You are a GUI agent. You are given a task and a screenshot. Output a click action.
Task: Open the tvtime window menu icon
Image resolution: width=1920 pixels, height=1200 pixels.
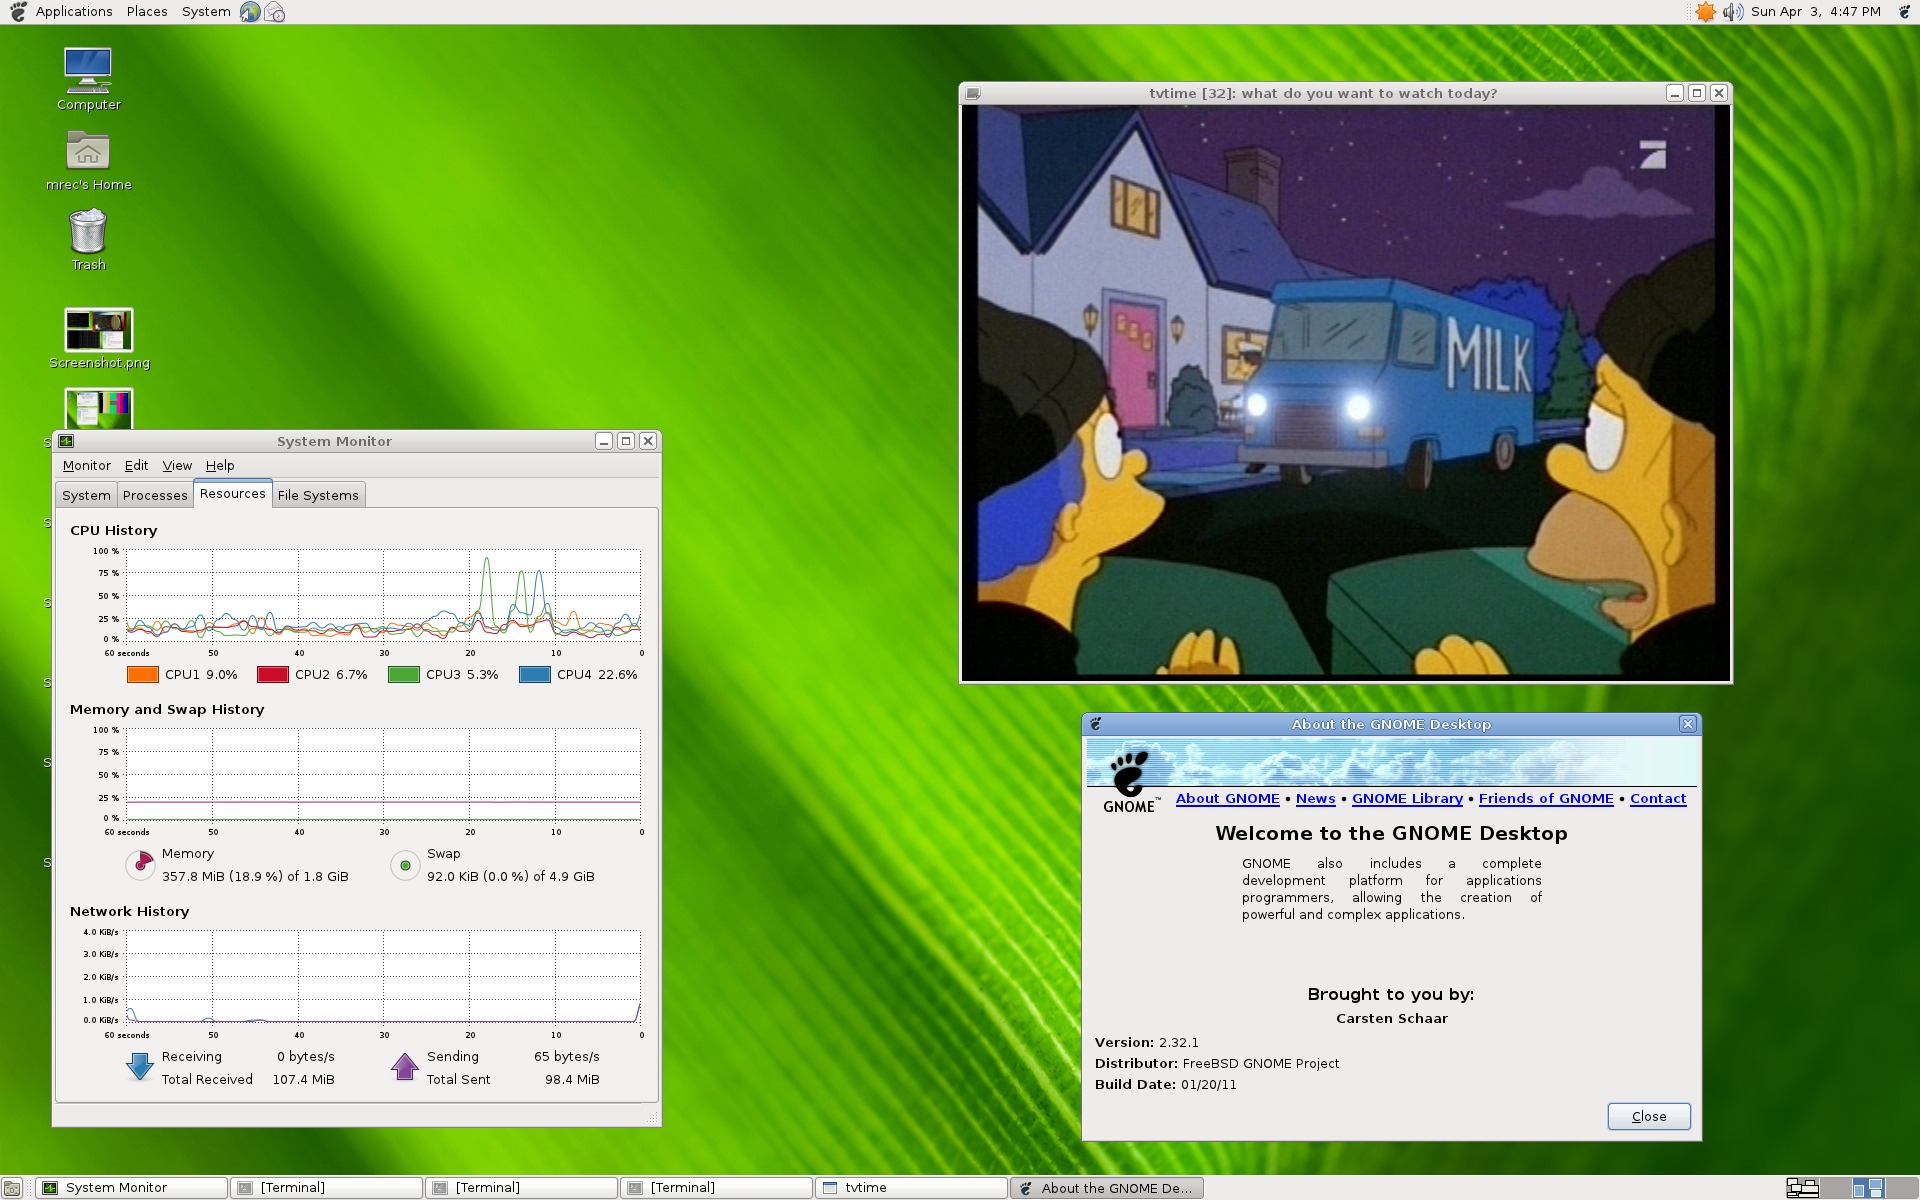[973, 93]
